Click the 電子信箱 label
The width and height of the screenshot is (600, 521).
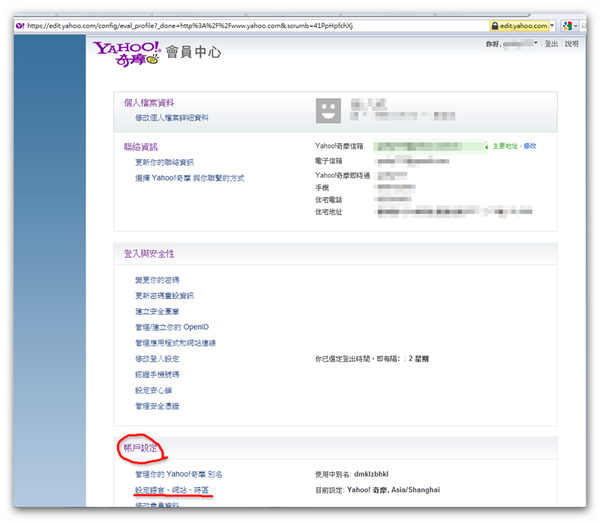(329, 161)
